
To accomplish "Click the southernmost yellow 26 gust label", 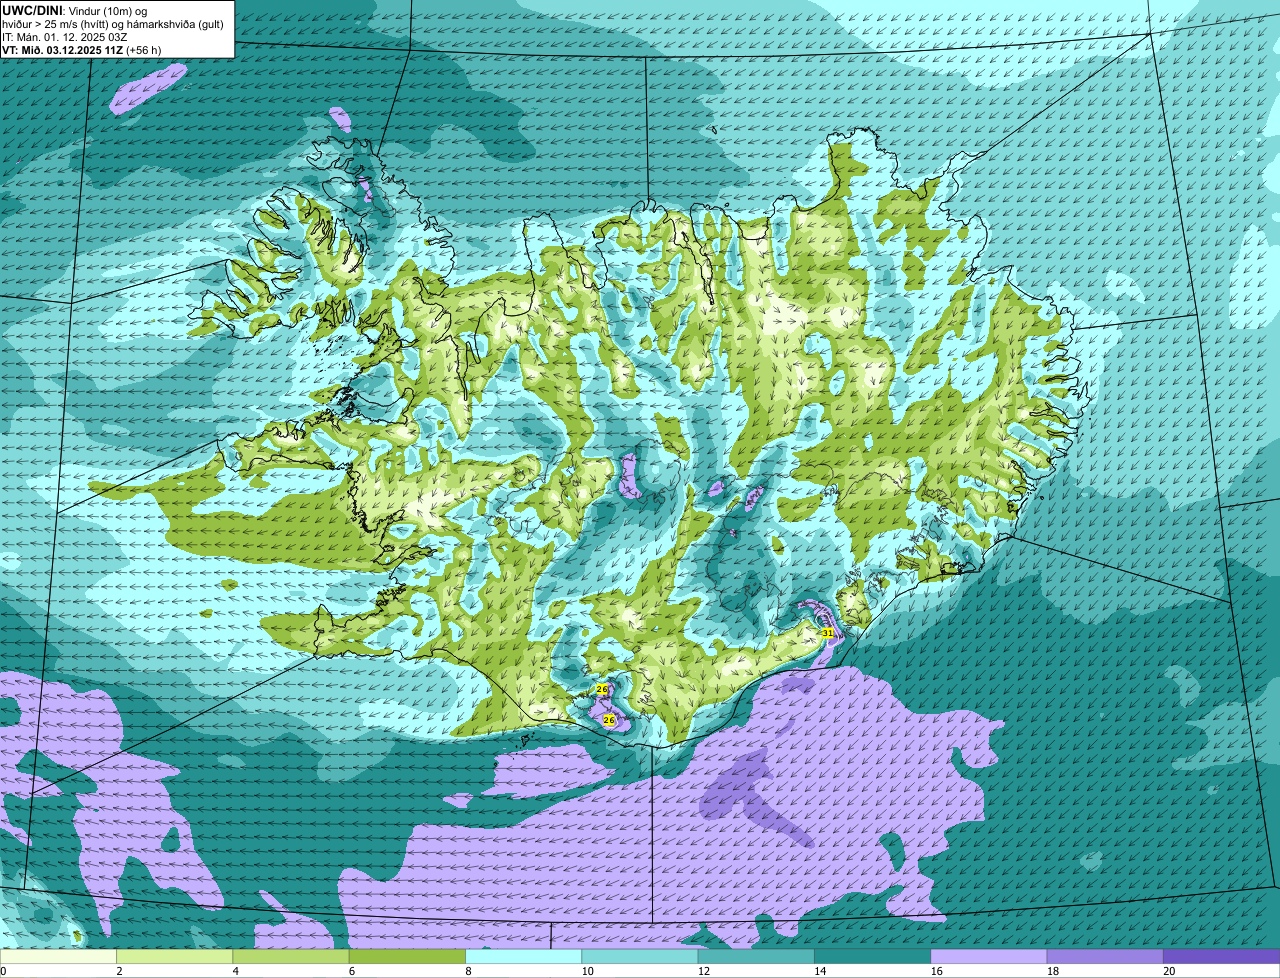I will tap(609, 719).
